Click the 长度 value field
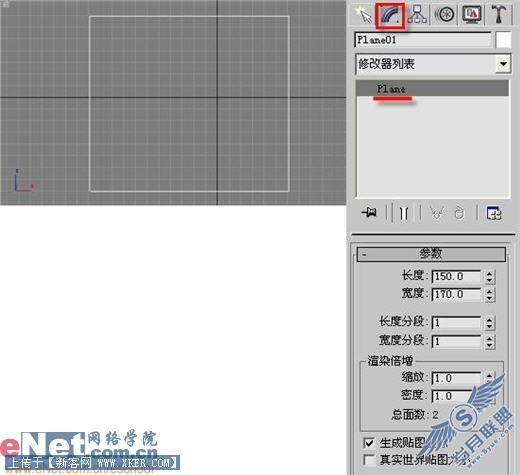Viewport: 520px width, 475px height. point(456,276)
